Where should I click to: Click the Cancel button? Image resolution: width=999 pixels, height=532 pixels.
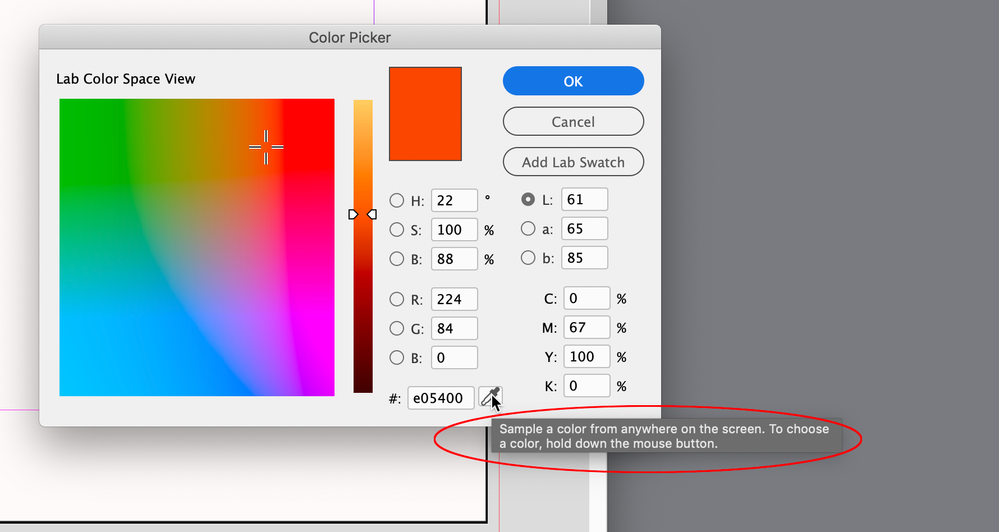coord(573,122)
